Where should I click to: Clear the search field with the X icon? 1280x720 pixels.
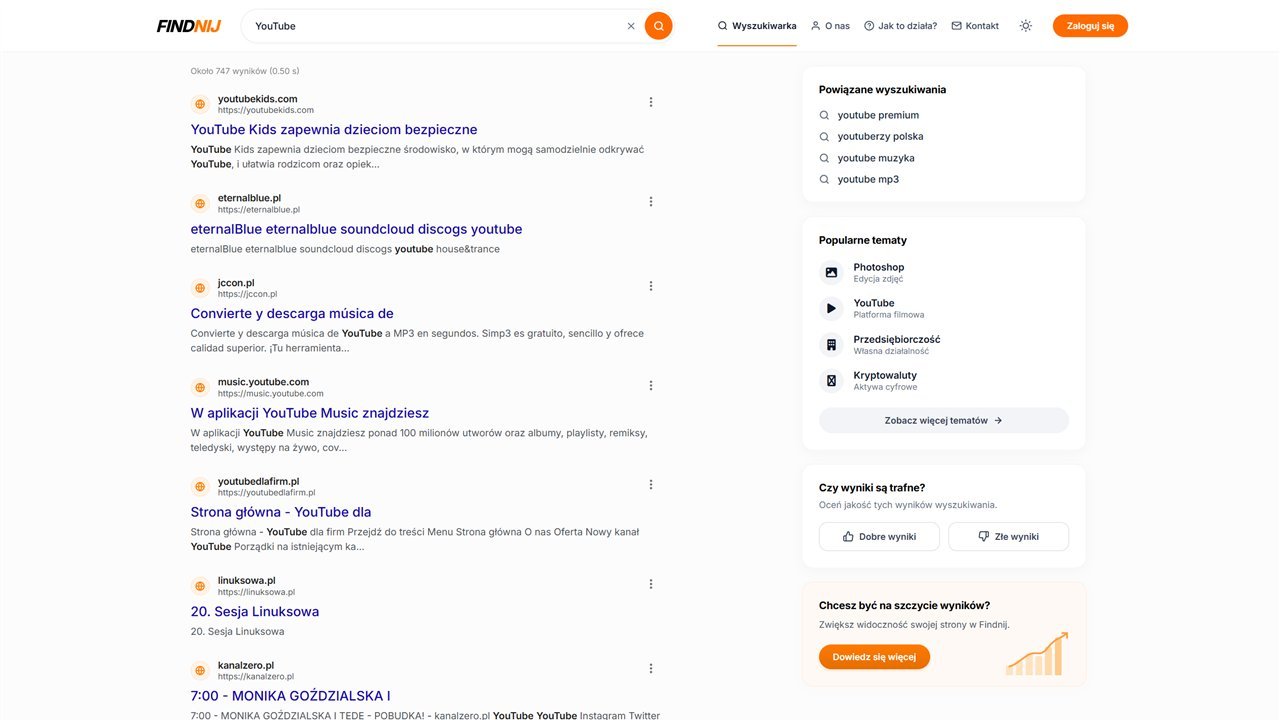pos(631,26)
